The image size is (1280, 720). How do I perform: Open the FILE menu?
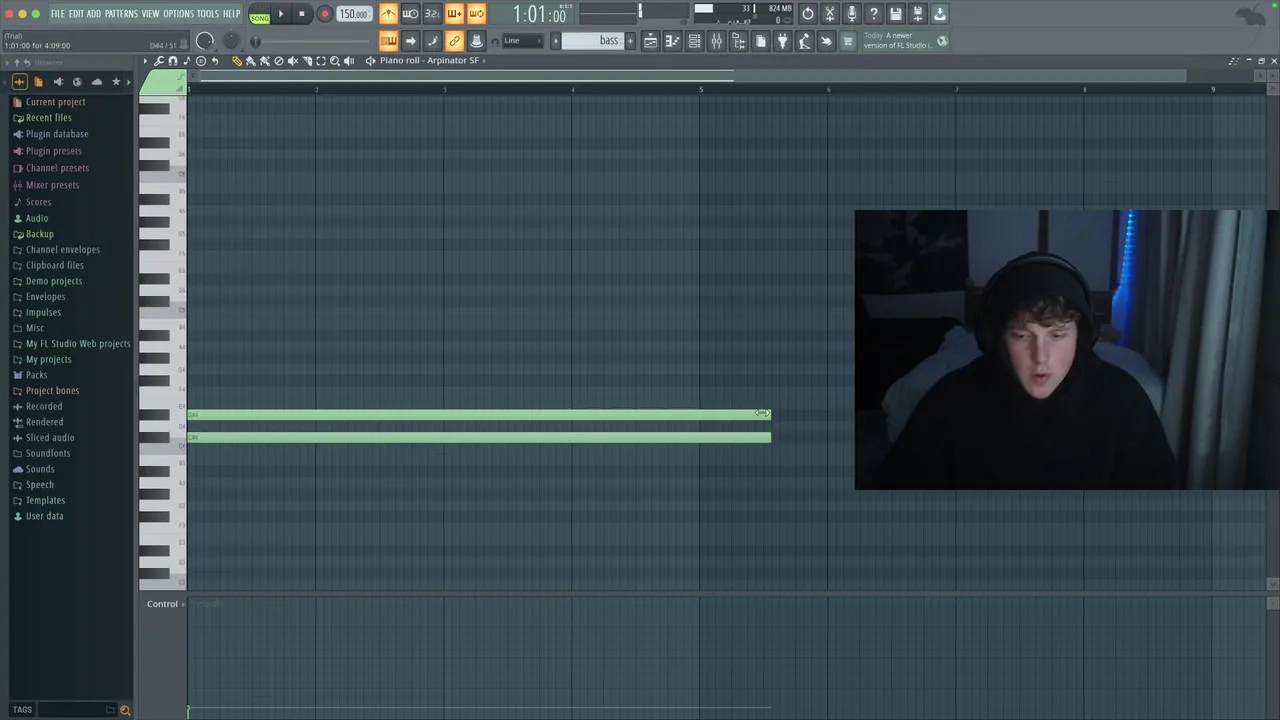click(58, 14)
